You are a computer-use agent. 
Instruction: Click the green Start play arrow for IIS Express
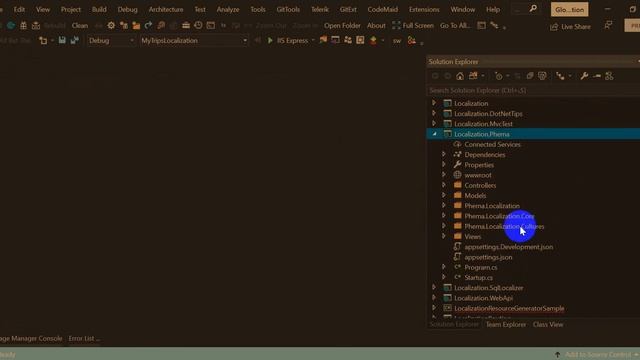pos(270,40)
